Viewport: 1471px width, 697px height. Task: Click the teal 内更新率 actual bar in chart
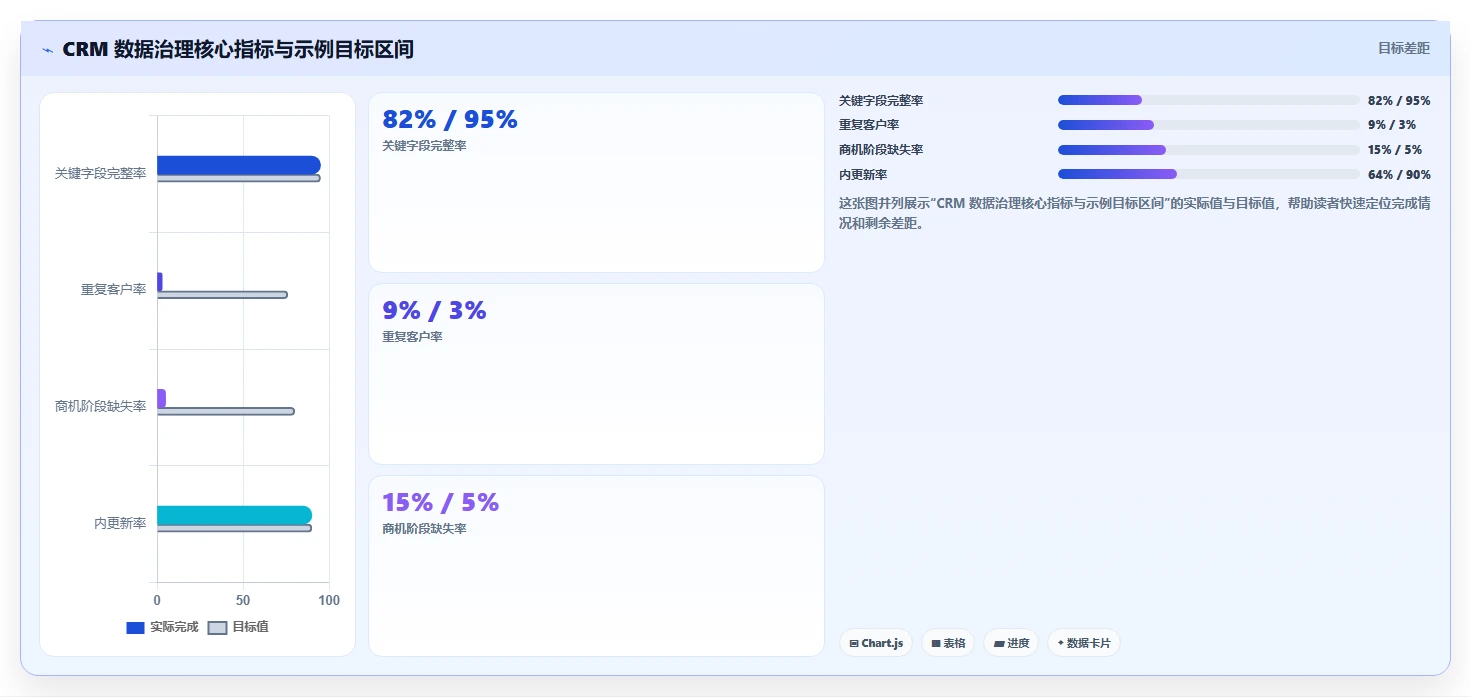click(x=234, y=515)
